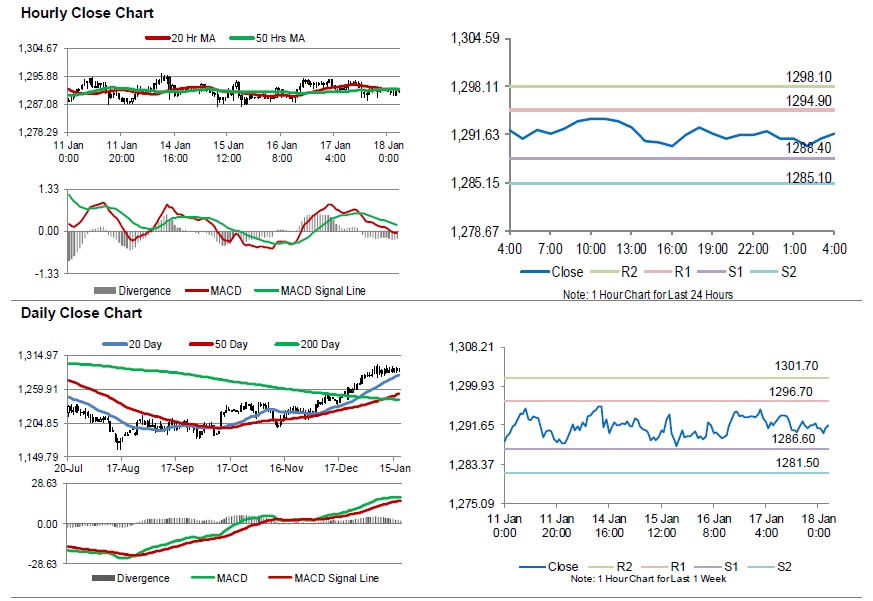Click the 1,259.91 axis value
873x601 pixels.
point(38,389)
